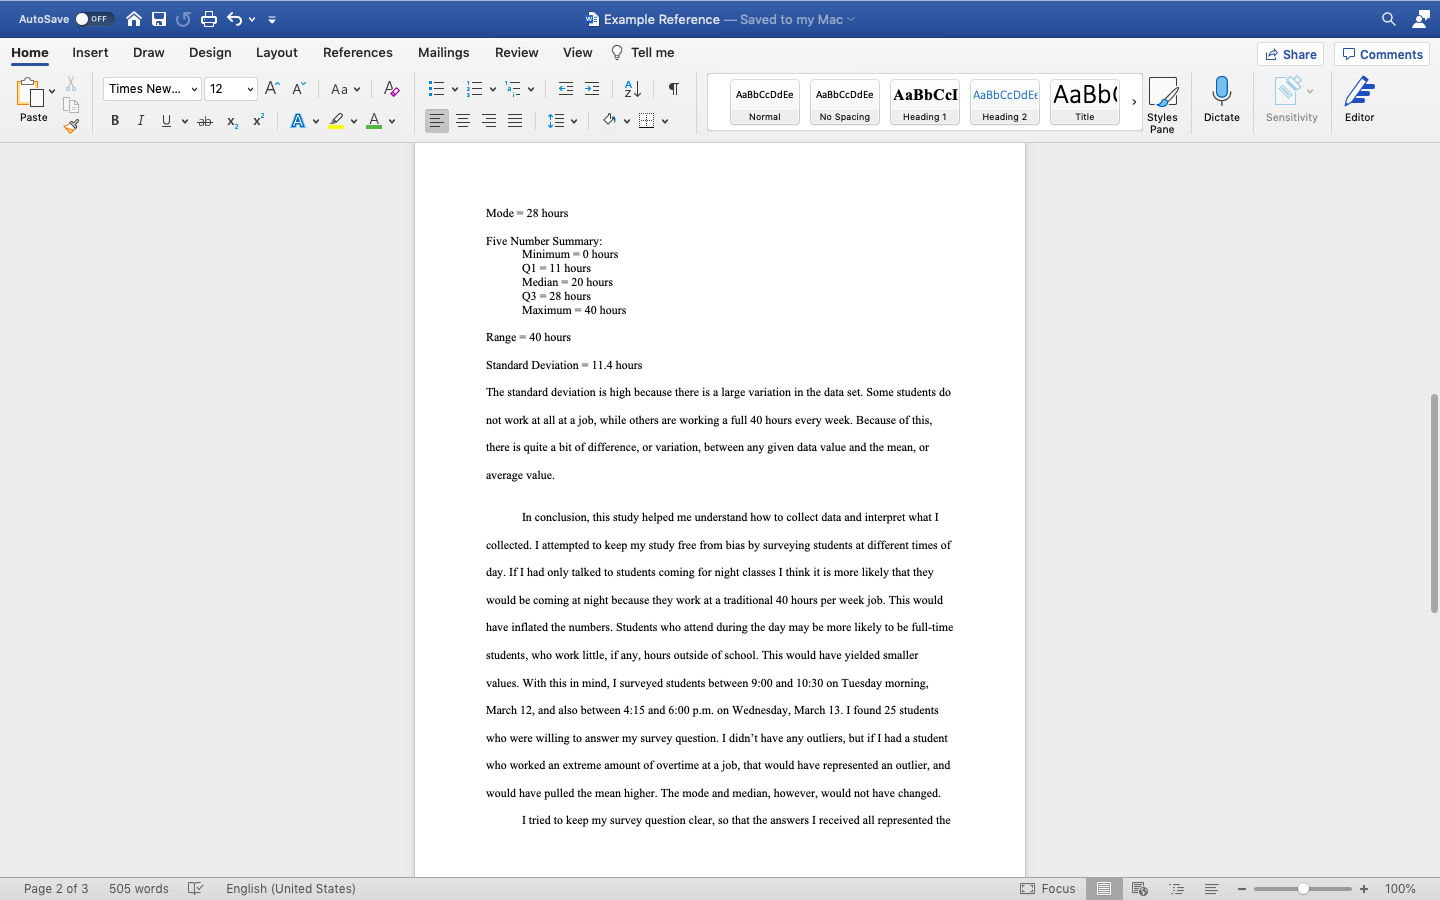The width and height of the screenshot is (1440, 900).
Task: Open the Review tab
Action: [517, 52]
